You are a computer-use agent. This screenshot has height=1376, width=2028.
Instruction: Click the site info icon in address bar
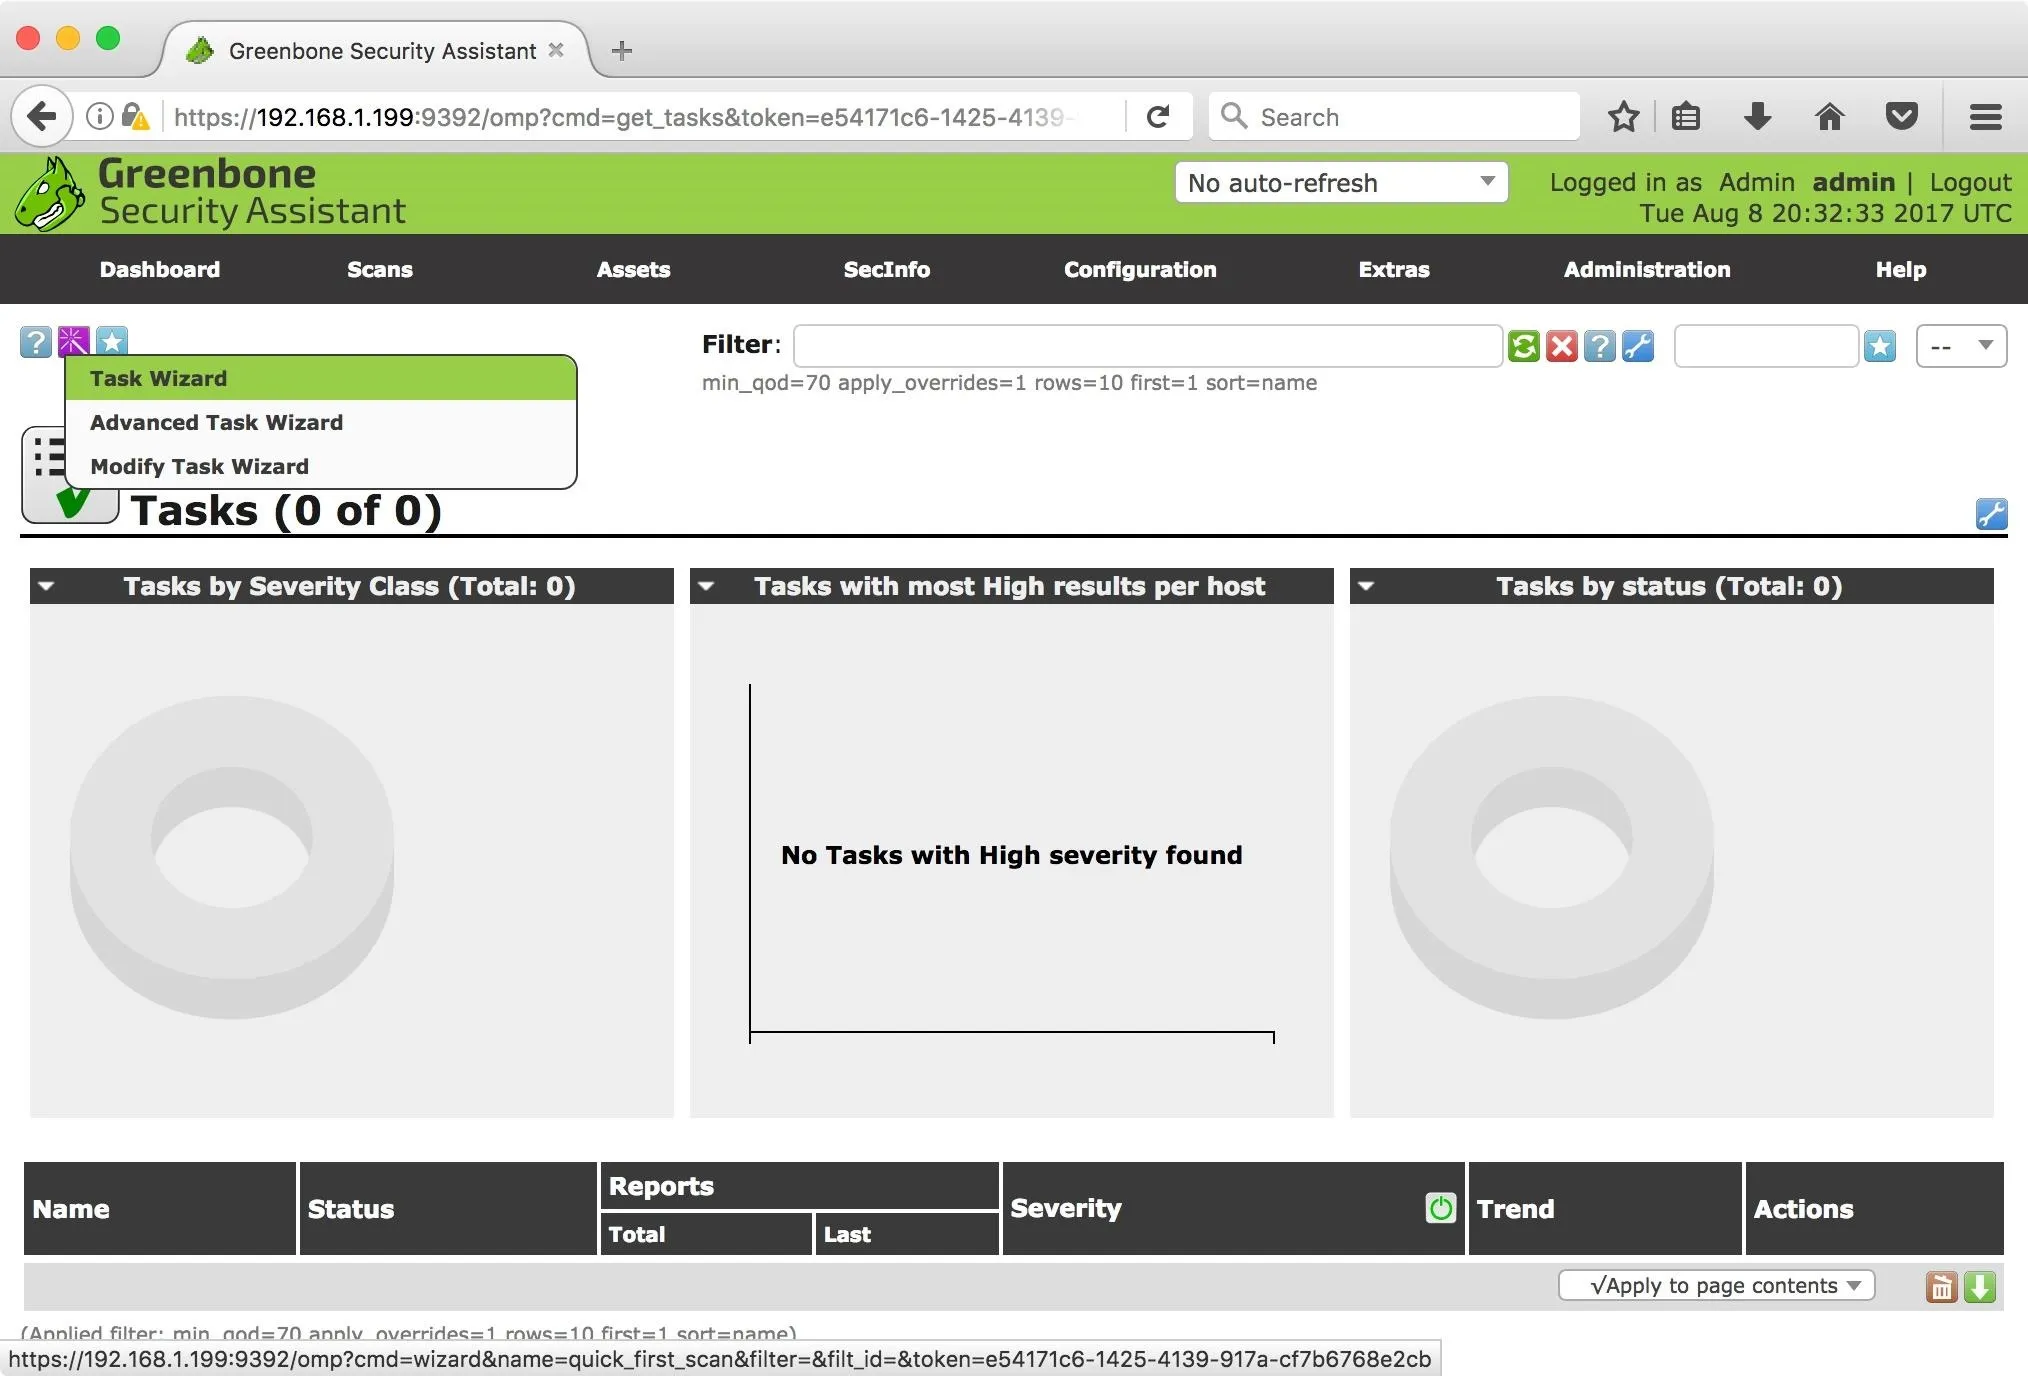99,117
